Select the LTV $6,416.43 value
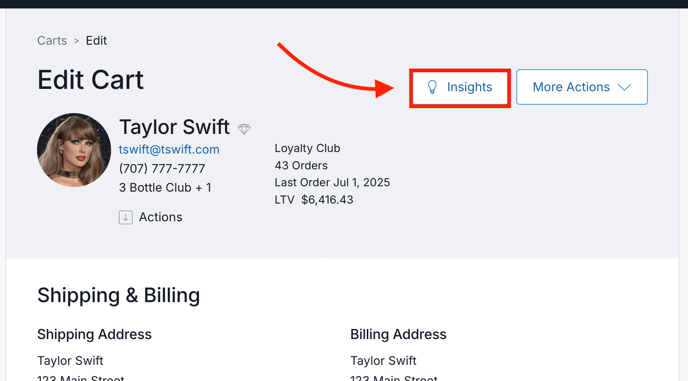 pyautogui.click(x=314, y=200)
